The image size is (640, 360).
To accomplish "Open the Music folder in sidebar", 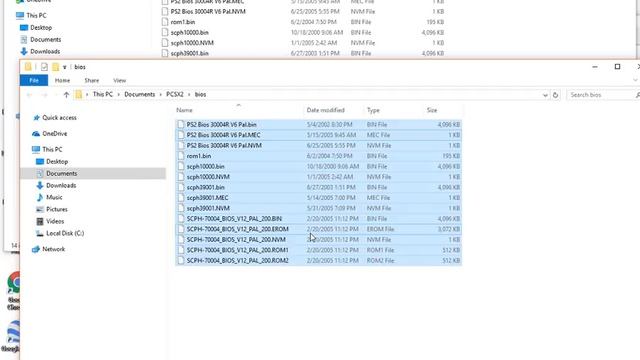I will [x=54, y=197].
